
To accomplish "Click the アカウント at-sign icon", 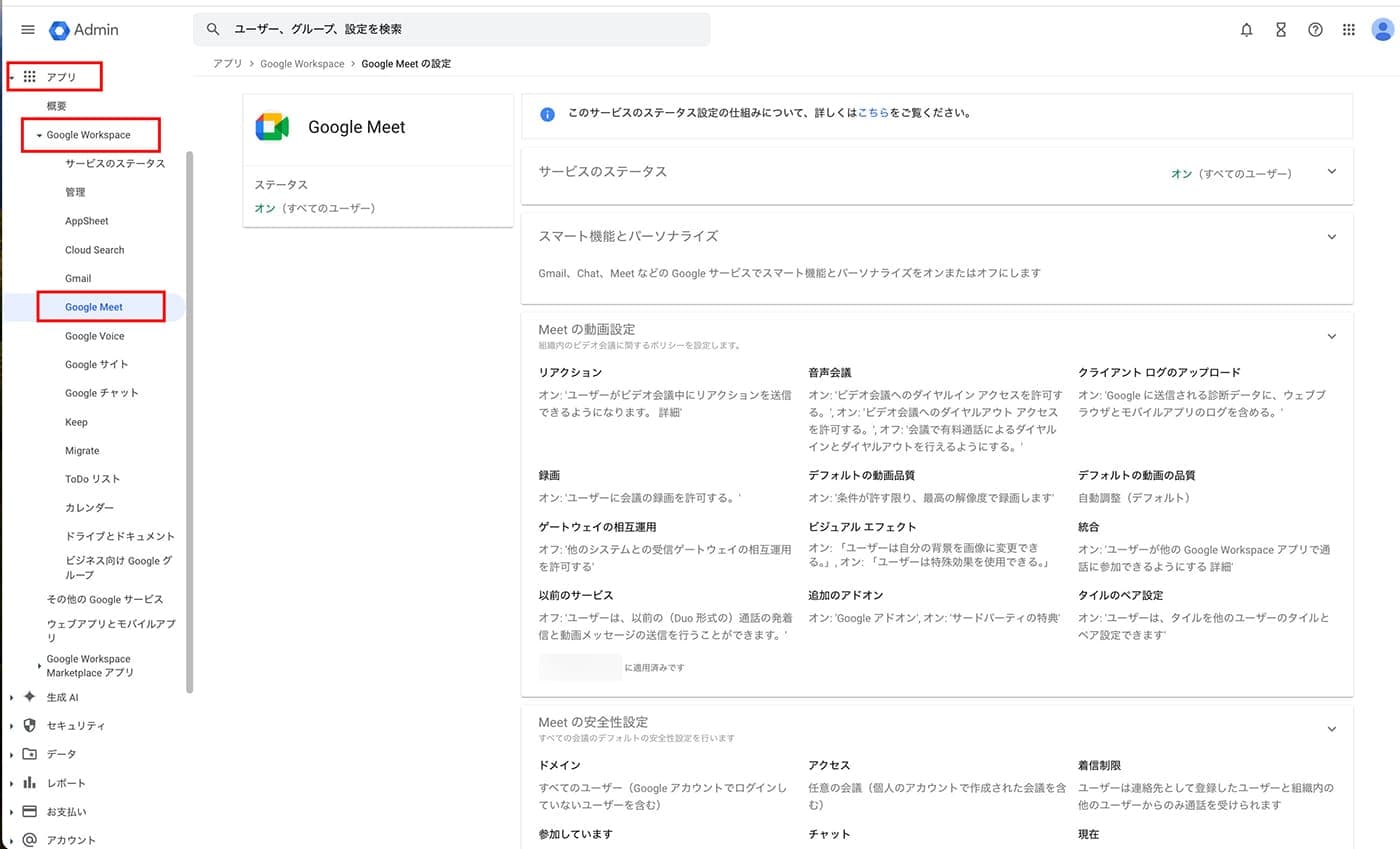I will (29, 840).
